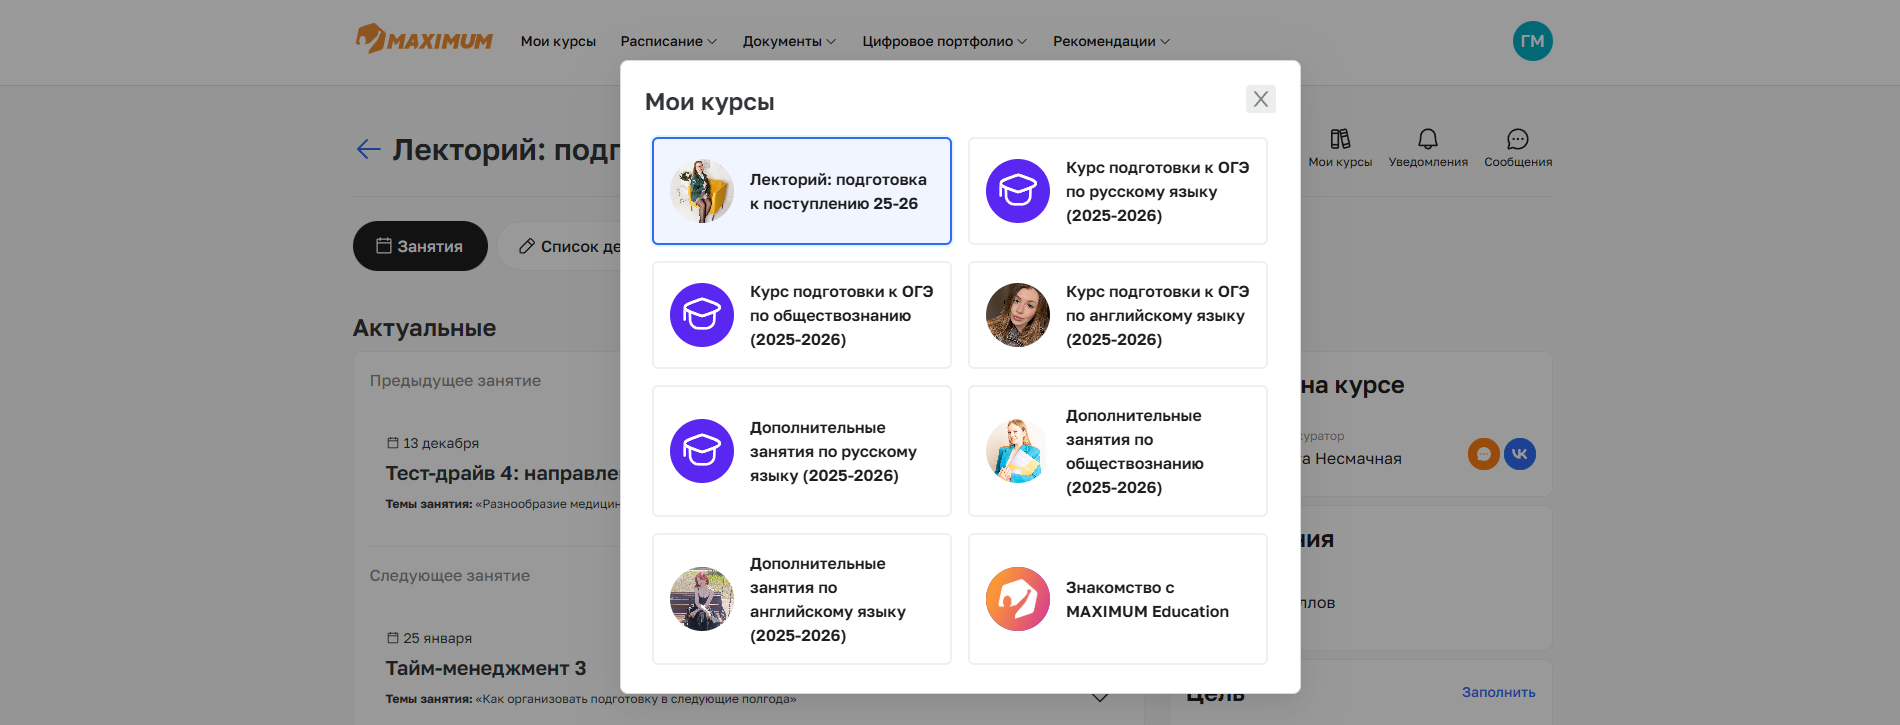Open the Цифровое портфолио dropdown
Screen dimensions: 1900x725
[x=944, y=41]
